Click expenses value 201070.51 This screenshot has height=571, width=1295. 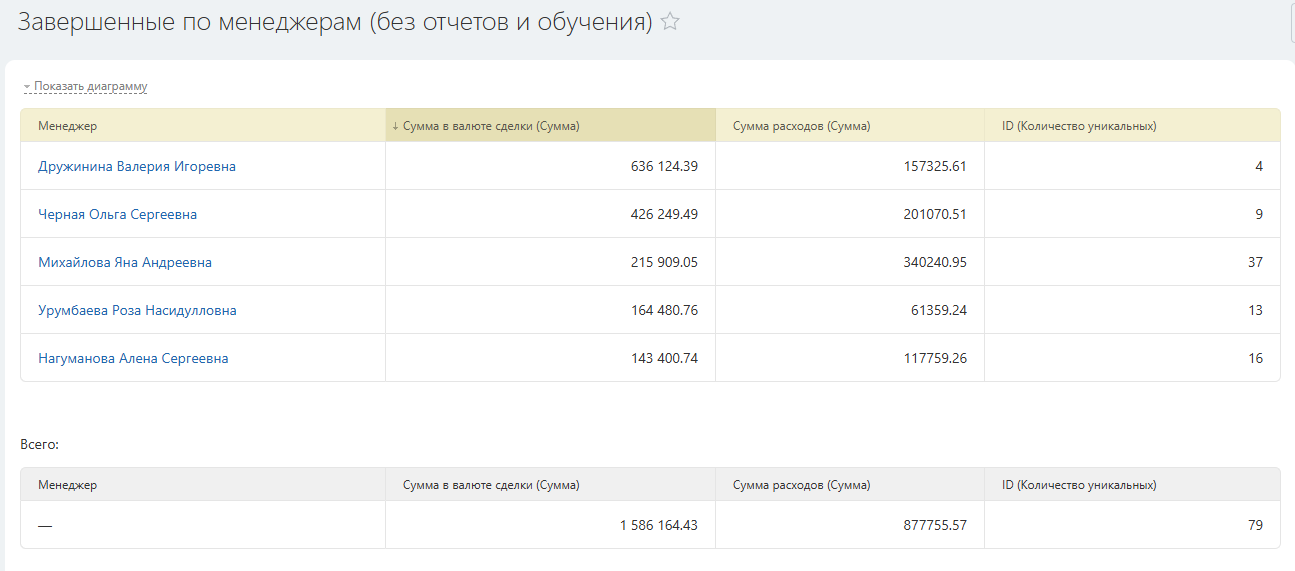(x=933, y=214)
